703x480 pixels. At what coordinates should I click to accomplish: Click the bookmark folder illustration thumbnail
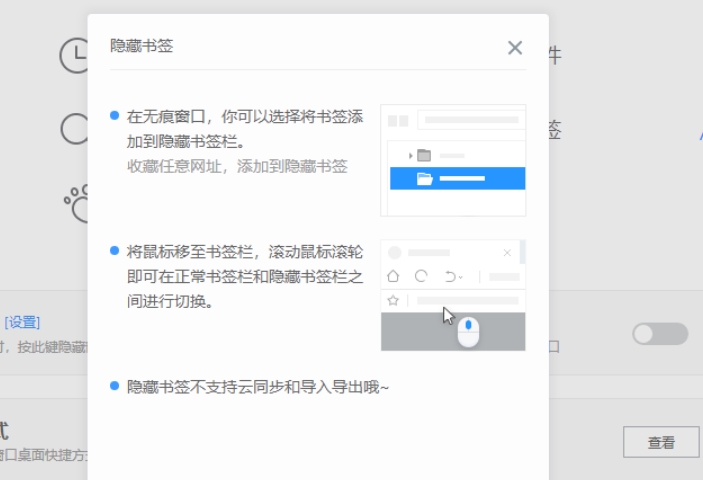pyautogui.click(x=453, y=160)
